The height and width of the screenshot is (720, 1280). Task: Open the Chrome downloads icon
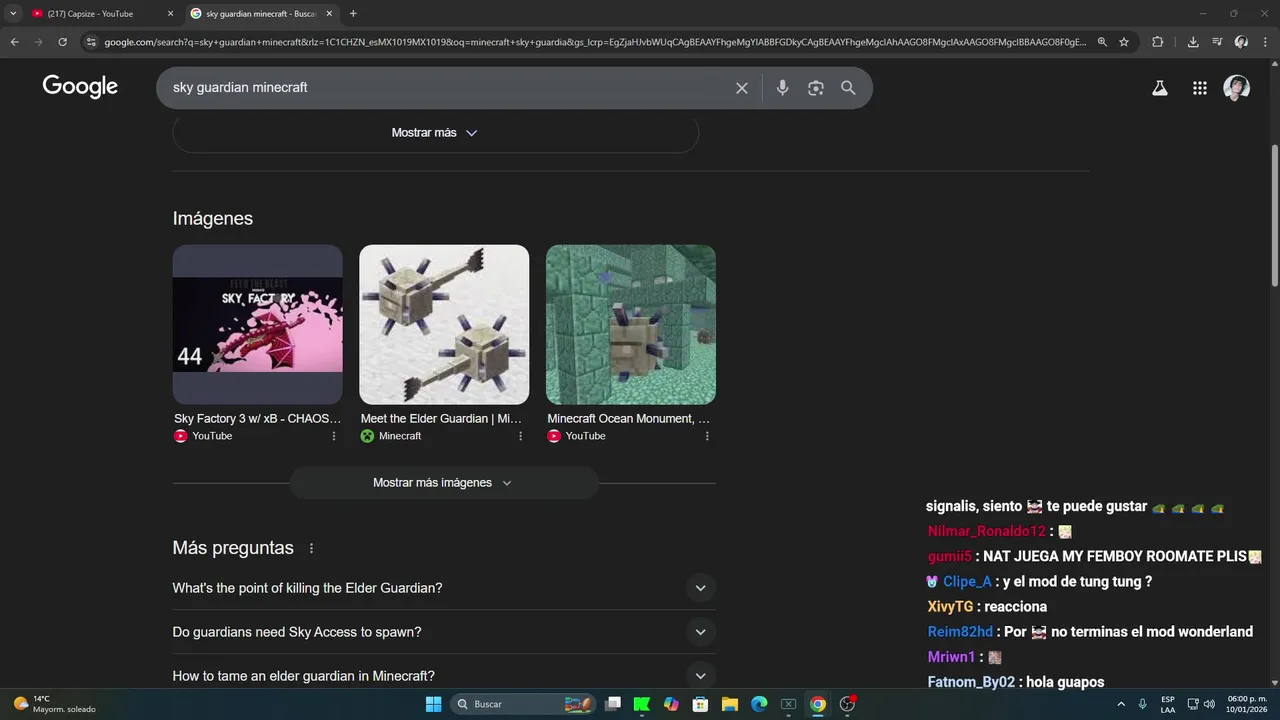pyautogui.click(x=1193, y=42)
